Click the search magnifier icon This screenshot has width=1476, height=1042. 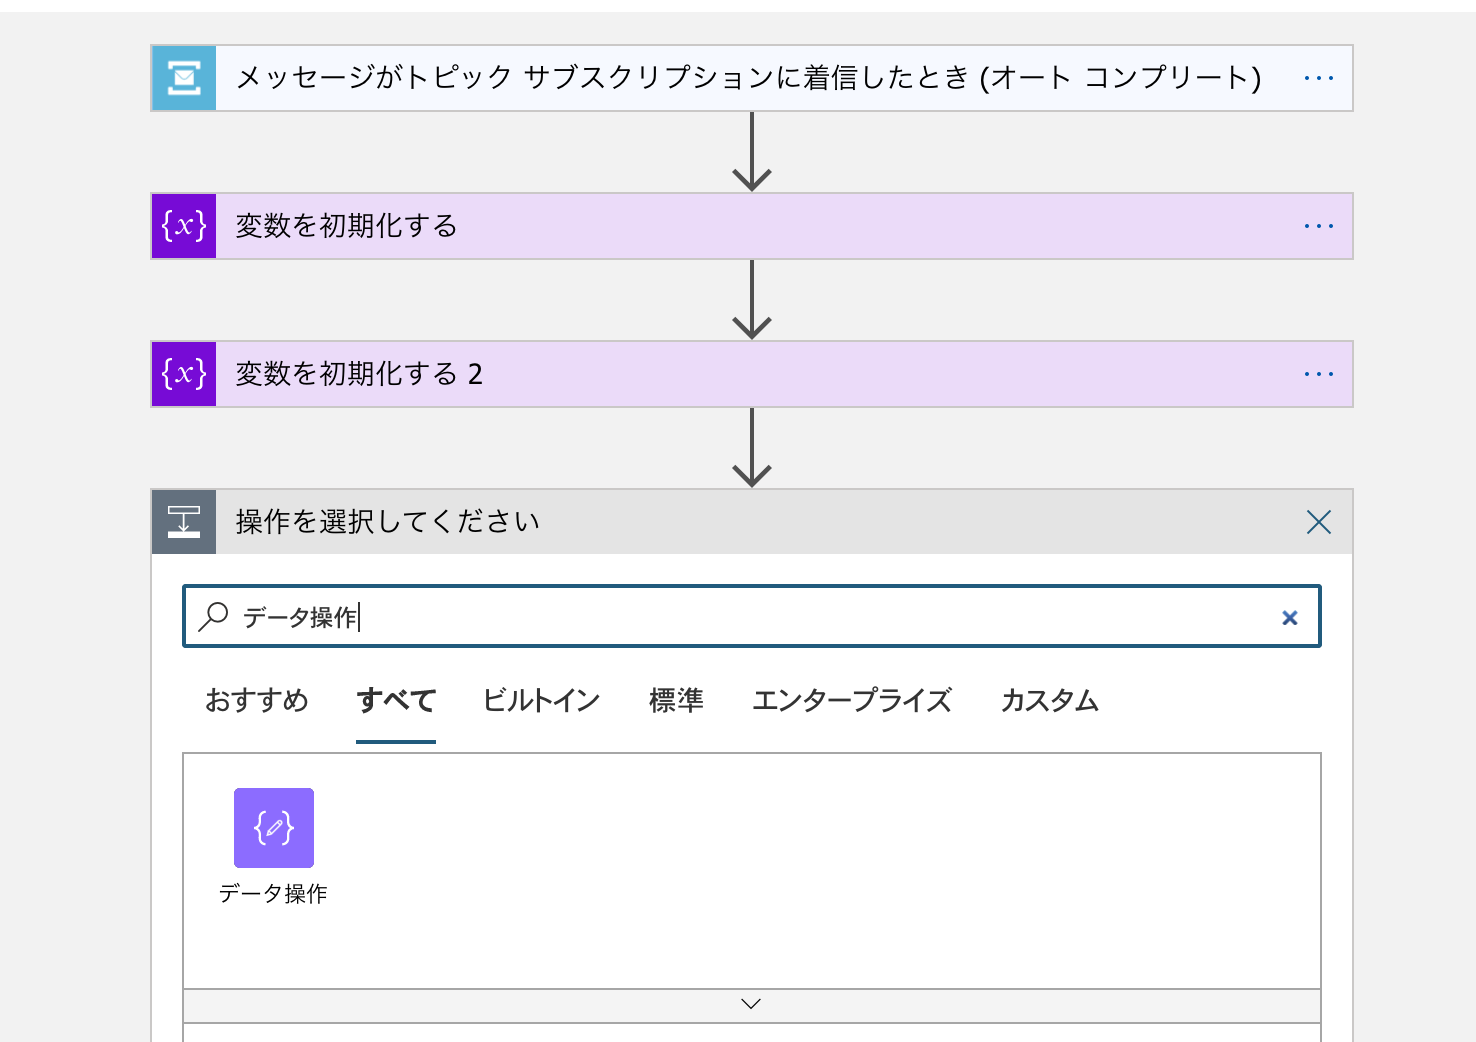coord(213,617)
